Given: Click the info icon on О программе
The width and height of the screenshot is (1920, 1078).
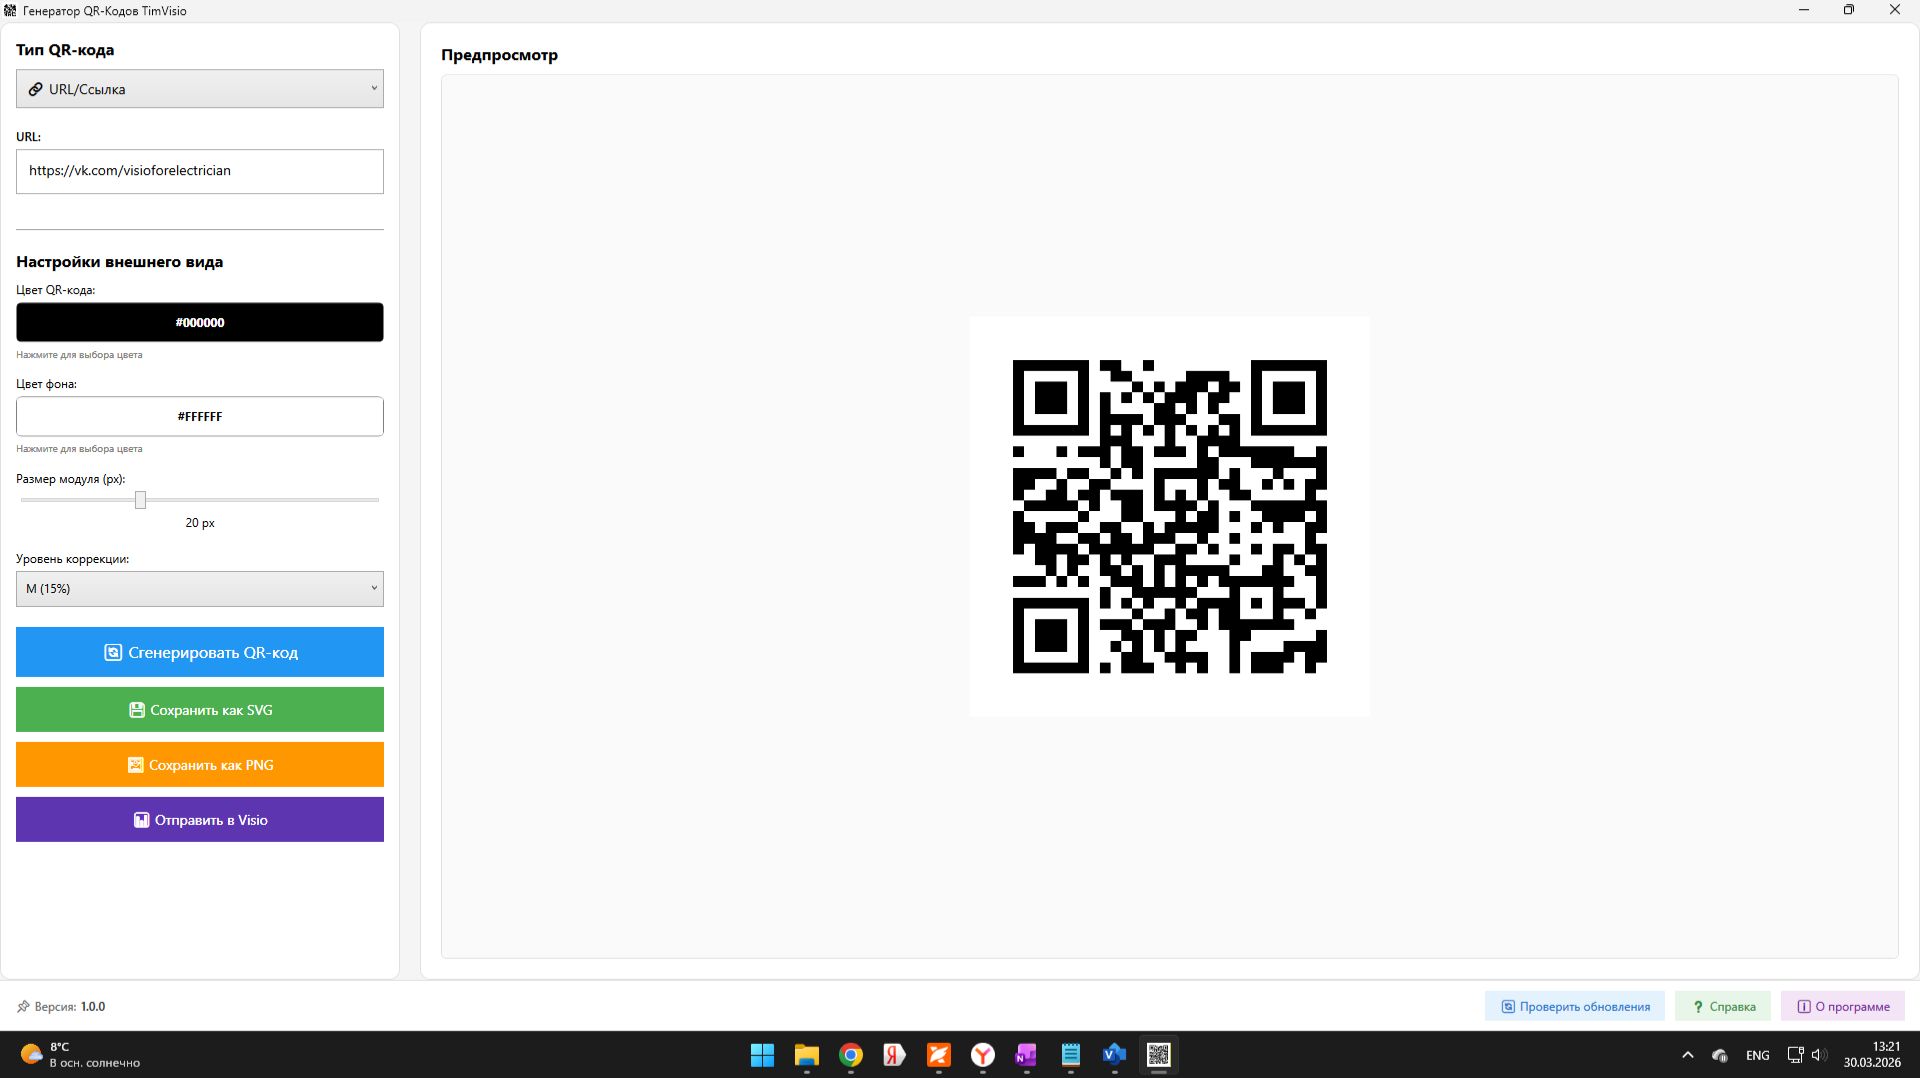Looking at the screenshot, I should pos(1804,1006).
